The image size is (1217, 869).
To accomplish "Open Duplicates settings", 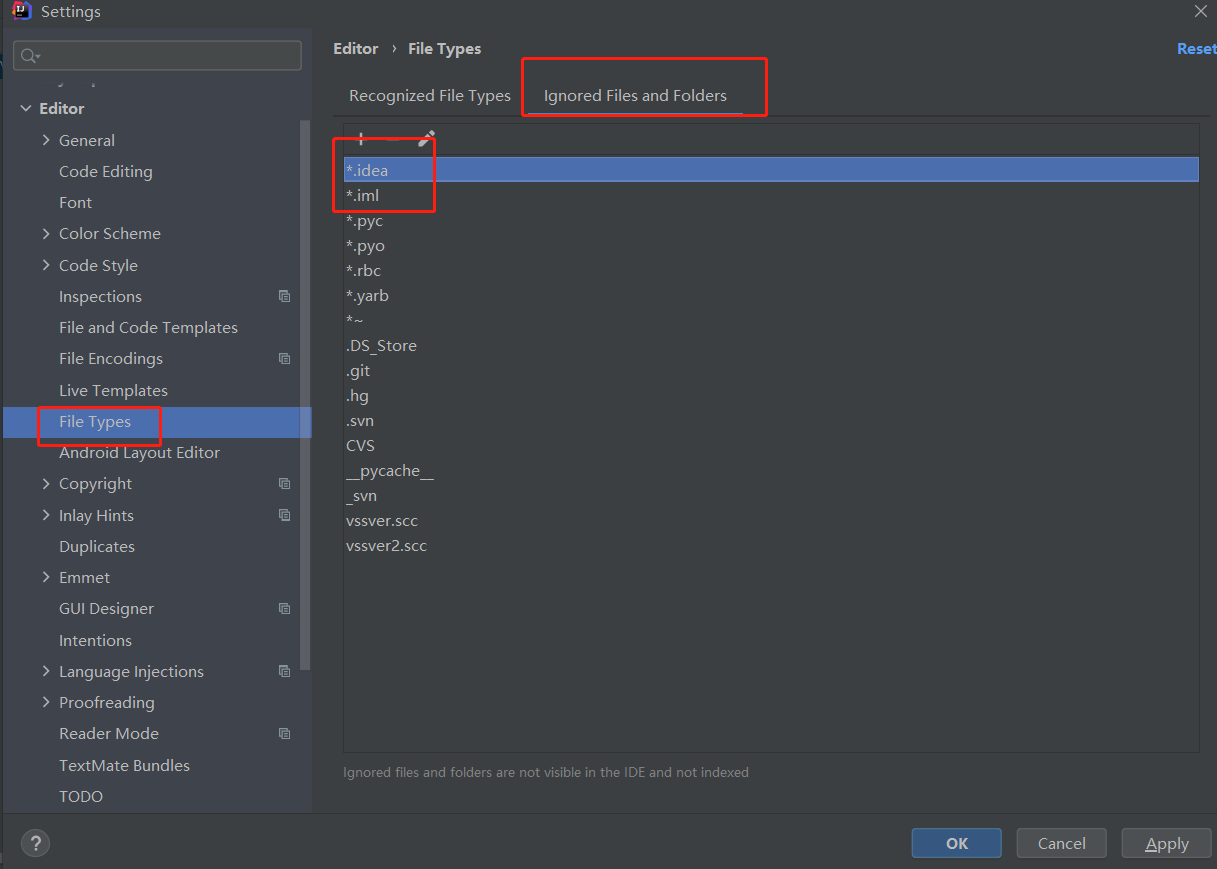I will pos(97,546).
